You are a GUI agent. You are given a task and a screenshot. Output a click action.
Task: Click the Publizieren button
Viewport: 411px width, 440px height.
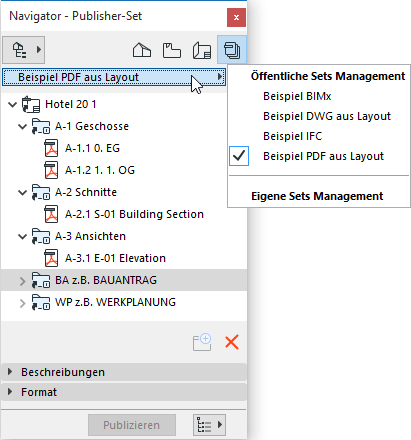tap(132, 425)
